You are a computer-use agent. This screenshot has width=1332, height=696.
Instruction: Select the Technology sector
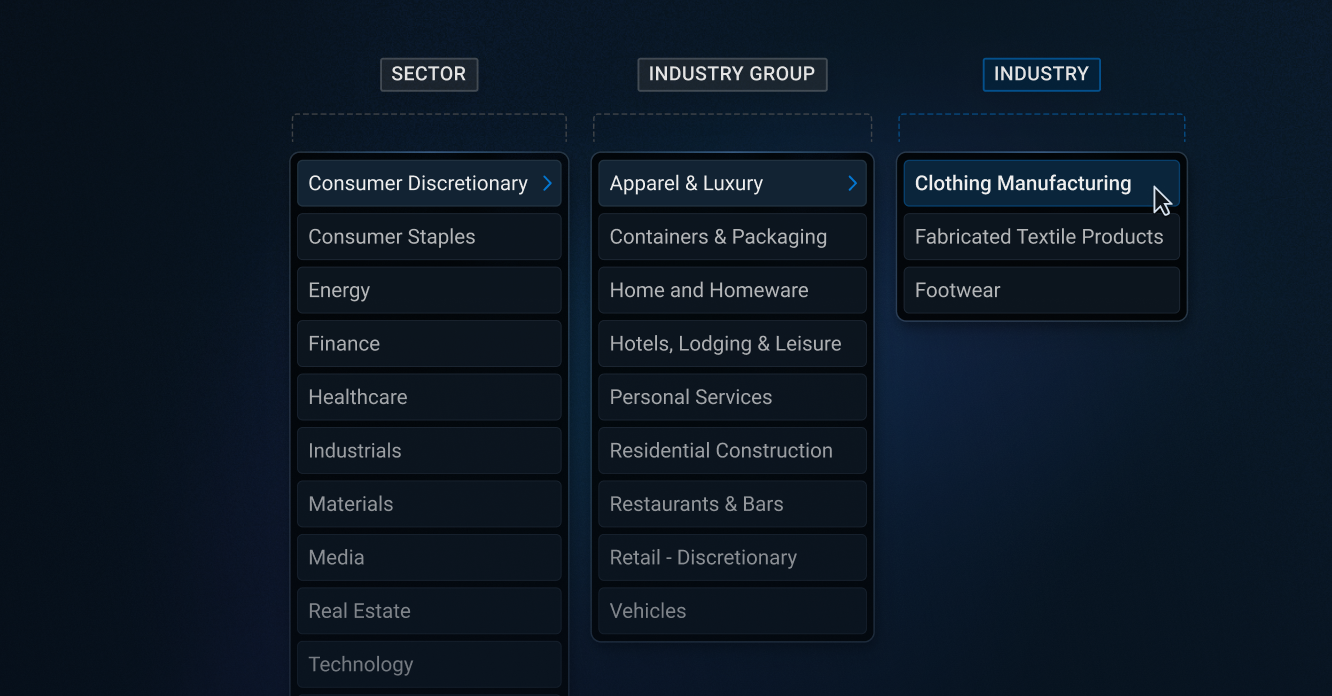(428, 664)
